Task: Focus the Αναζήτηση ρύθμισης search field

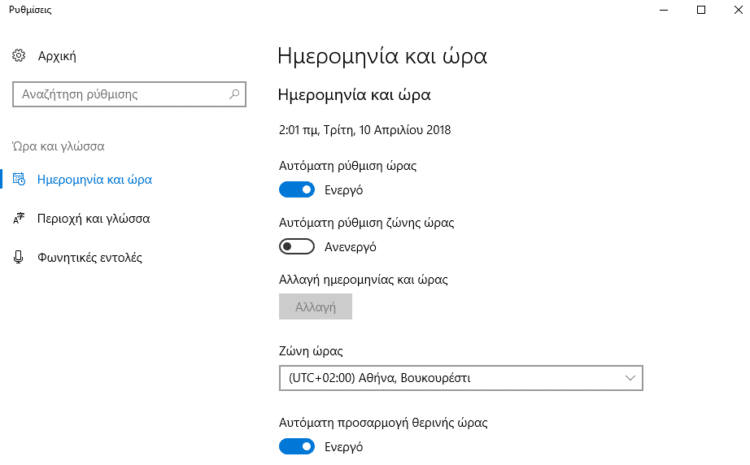Action: (129, 94)
